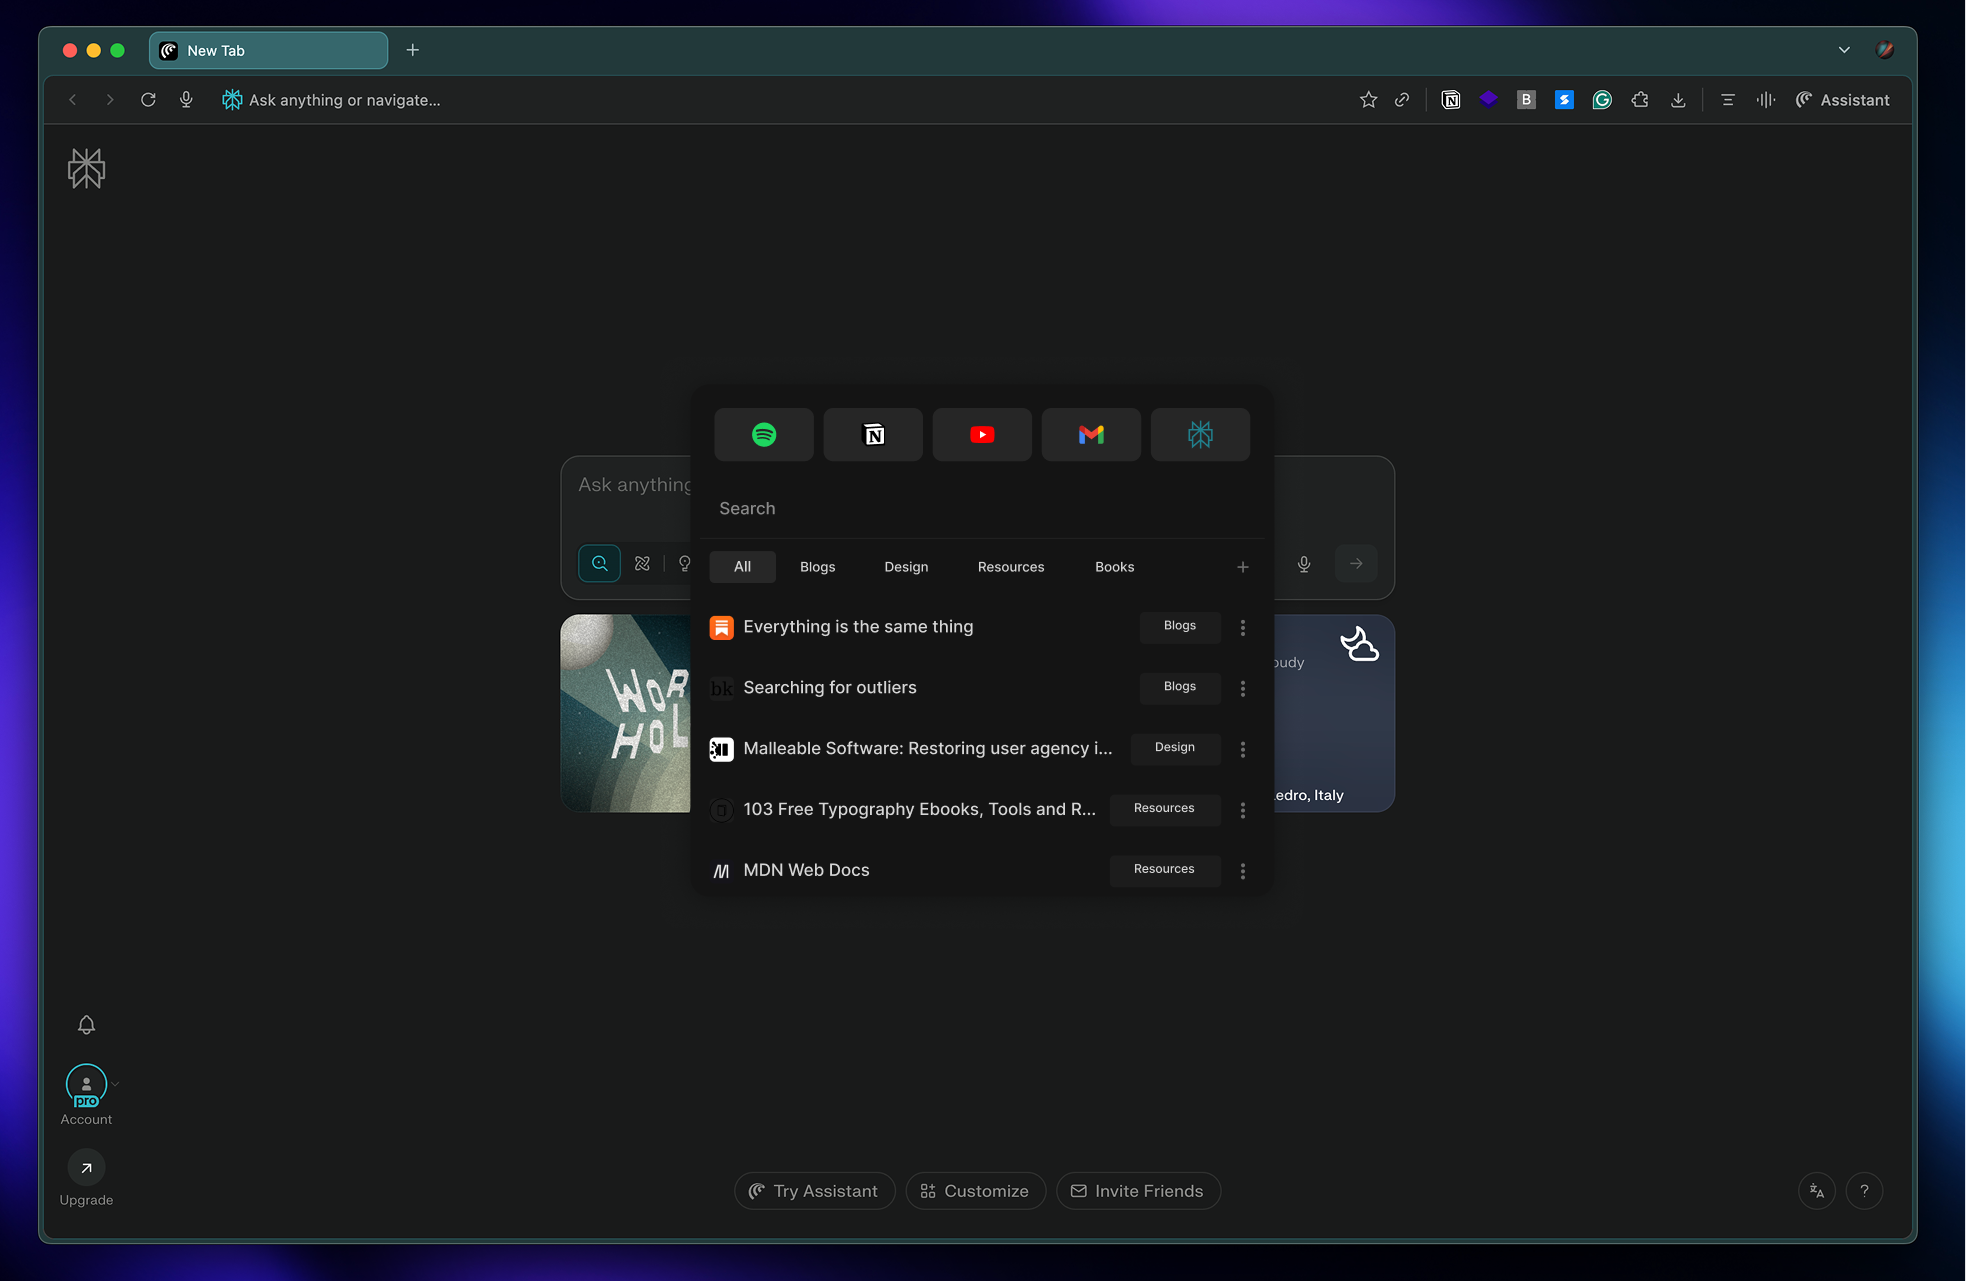Open the Notion shortcut tile
Image resolution: width=1966 pixels, height=1281 pixels.
(x=872, y=434)
